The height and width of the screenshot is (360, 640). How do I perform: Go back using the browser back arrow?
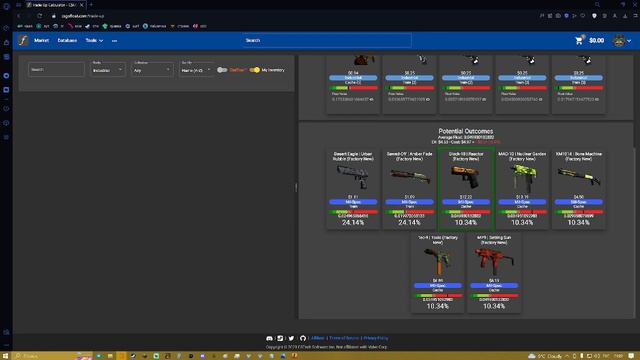click(19, 16)
